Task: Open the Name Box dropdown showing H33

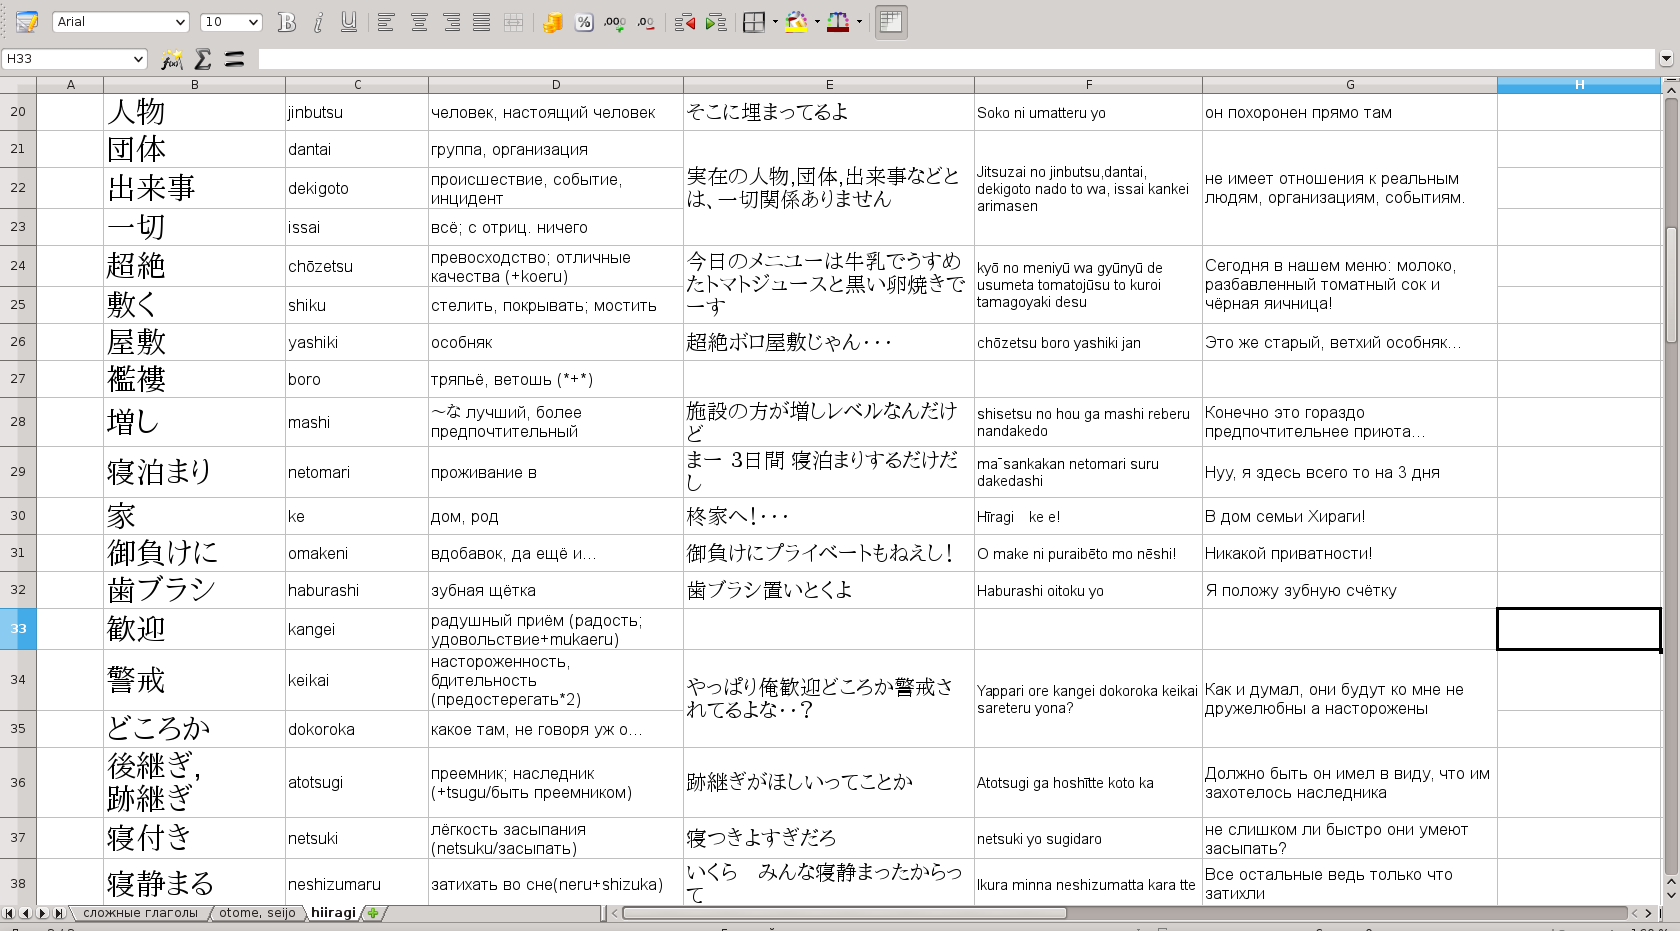Action: (x=138, y=59)
